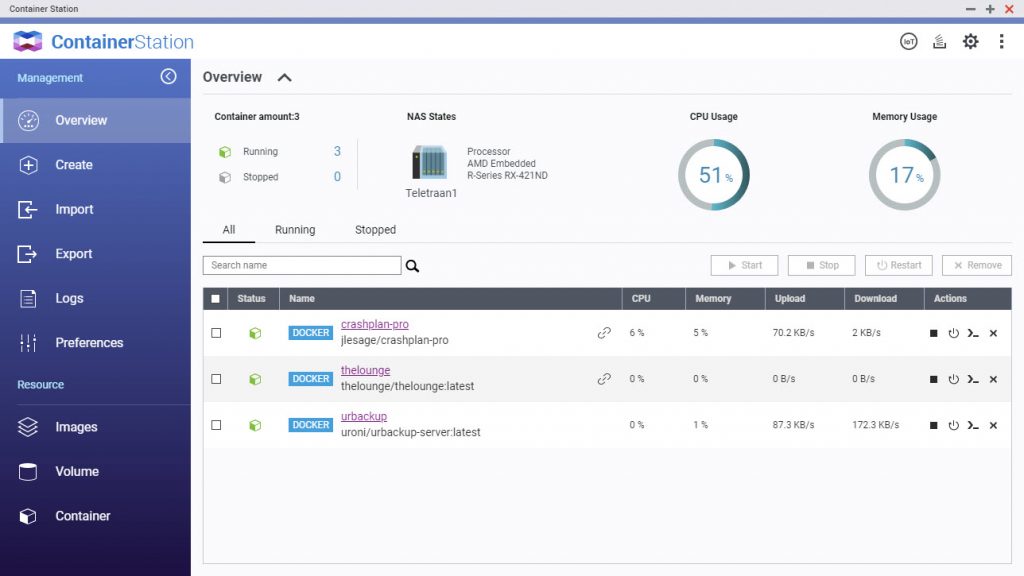Open the IoT icon in header

coord(908,42)
